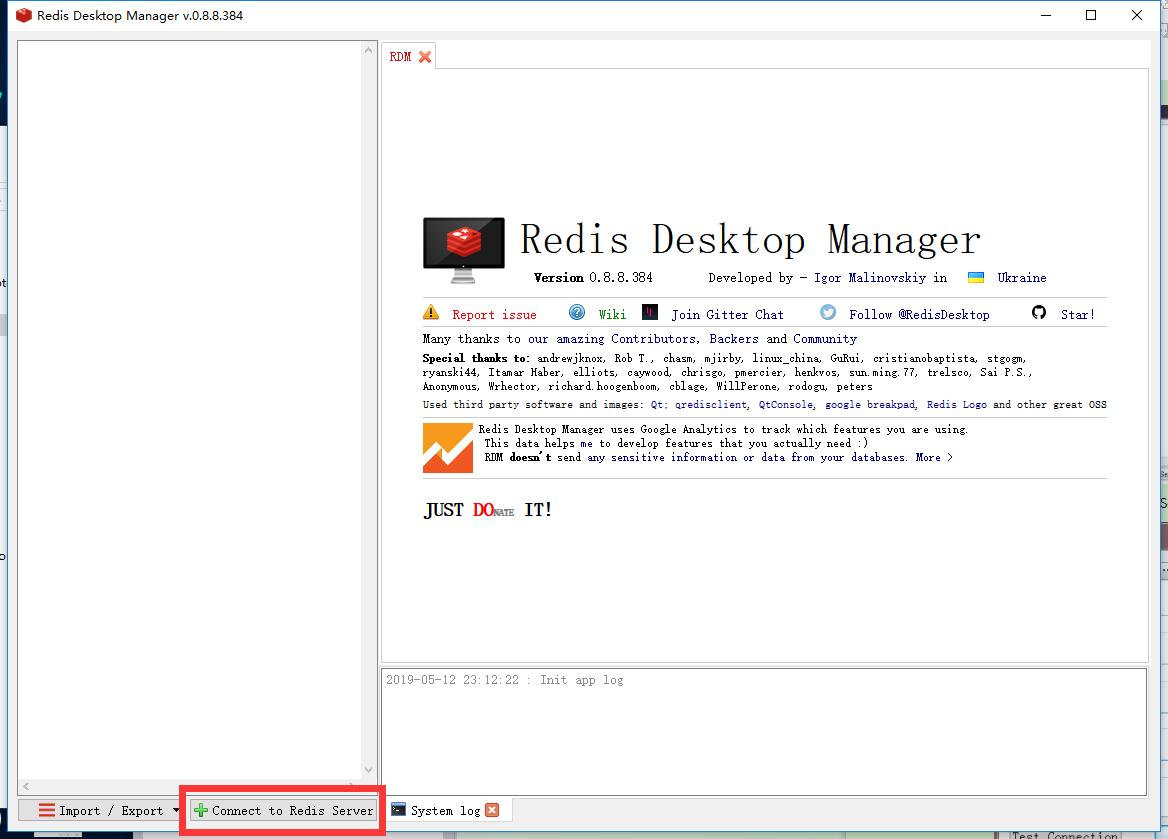This screenshot has height=839, width=1168.
Task: Click the Redis app icon in title bar
Action: click(x=24, y=15)
